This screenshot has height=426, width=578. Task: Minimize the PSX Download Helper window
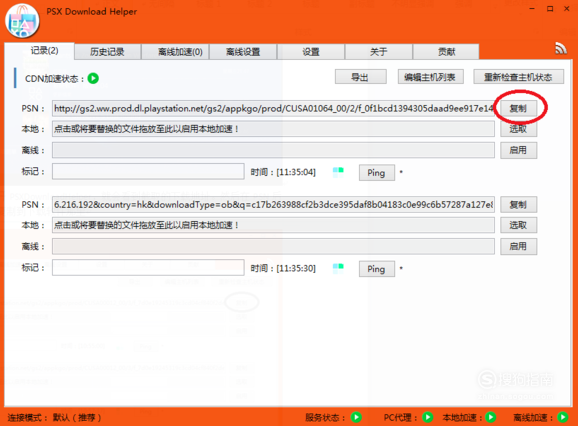coord(532,8)
